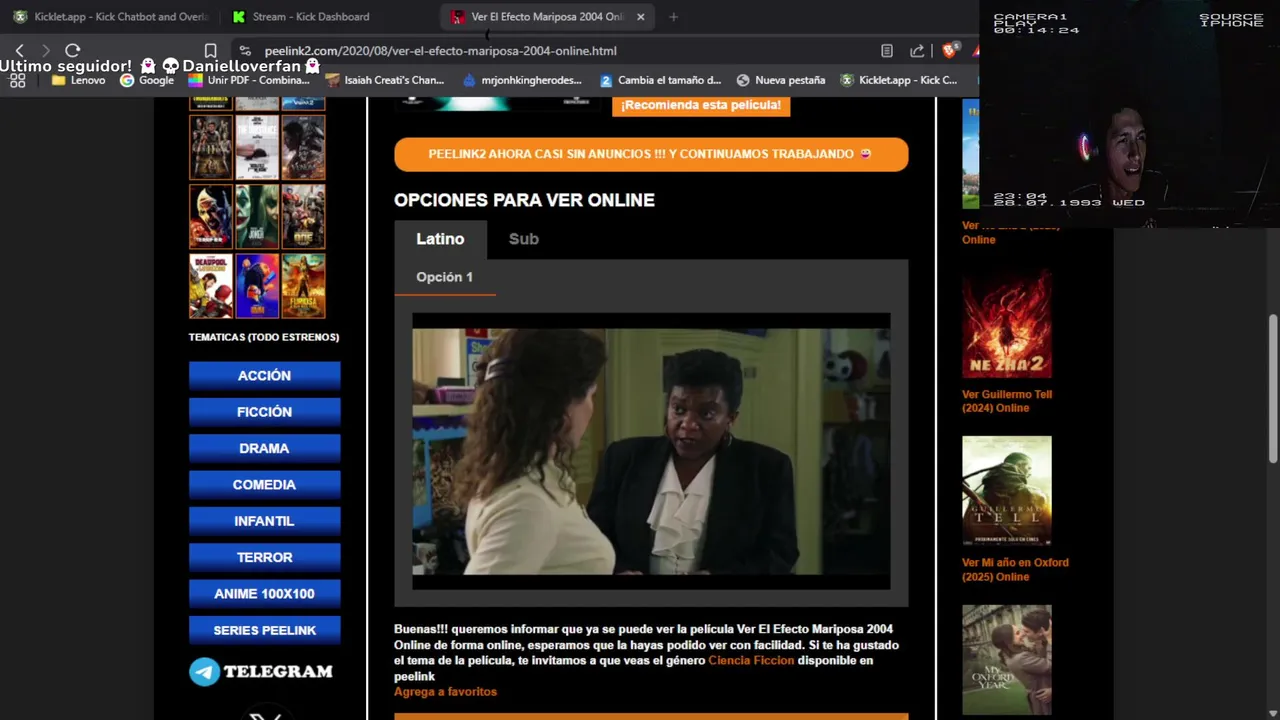The image size is (1280, 720).
Task: Open the Terrifier clown poster thumbnail
Action: point(210,216)
